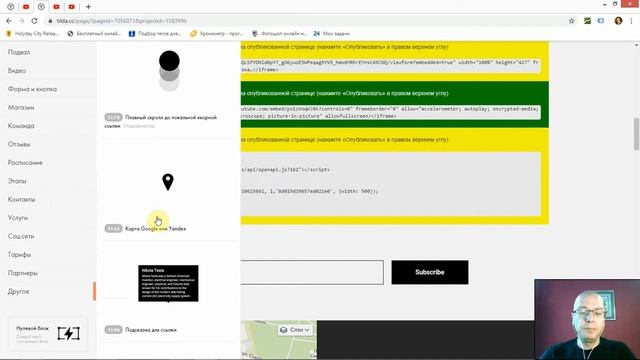This screenshot has height=360, width=640.
Task: Select the Услуги category
Action: click(18, 218)
